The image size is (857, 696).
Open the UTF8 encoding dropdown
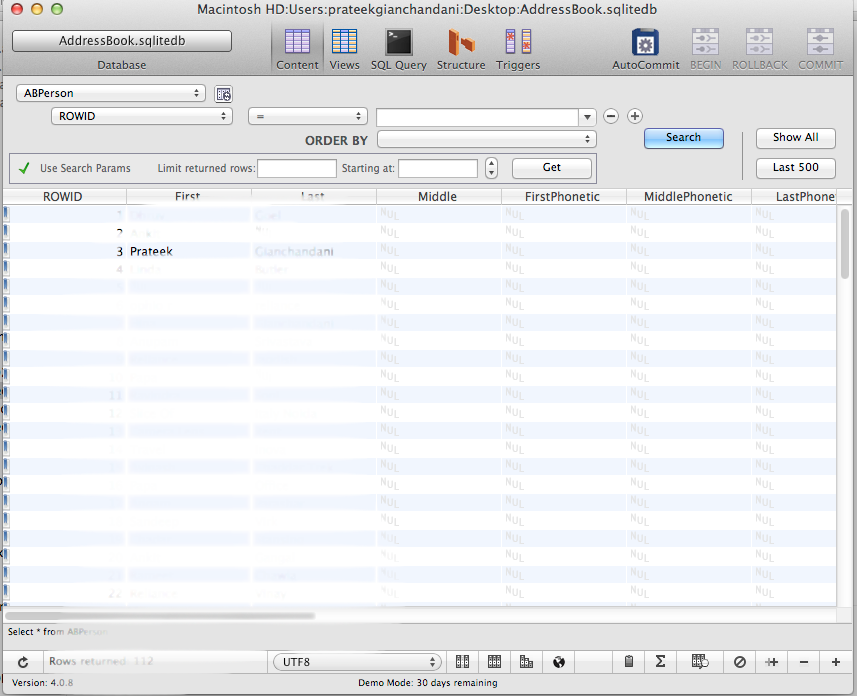coord(357,662)
